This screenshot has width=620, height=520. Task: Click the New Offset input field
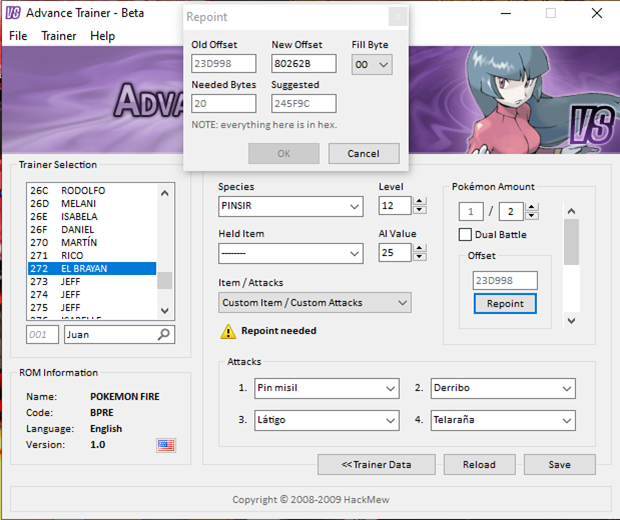coord(303,65)
